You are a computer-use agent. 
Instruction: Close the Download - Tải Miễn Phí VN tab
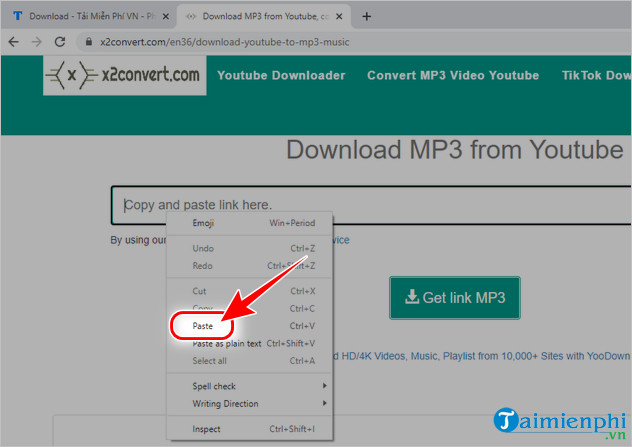coord(166,17)
